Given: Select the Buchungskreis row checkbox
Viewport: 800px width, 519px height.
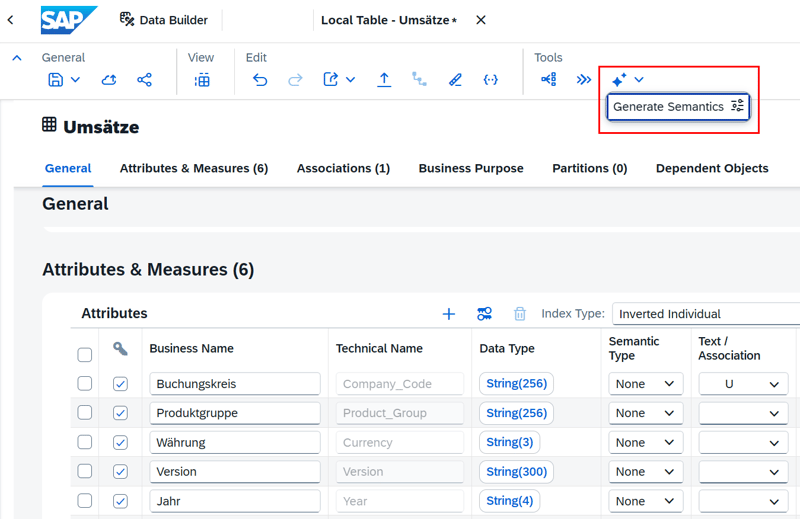Looking at the screenshot, I should pyautogui.click(x=85, y=383).
